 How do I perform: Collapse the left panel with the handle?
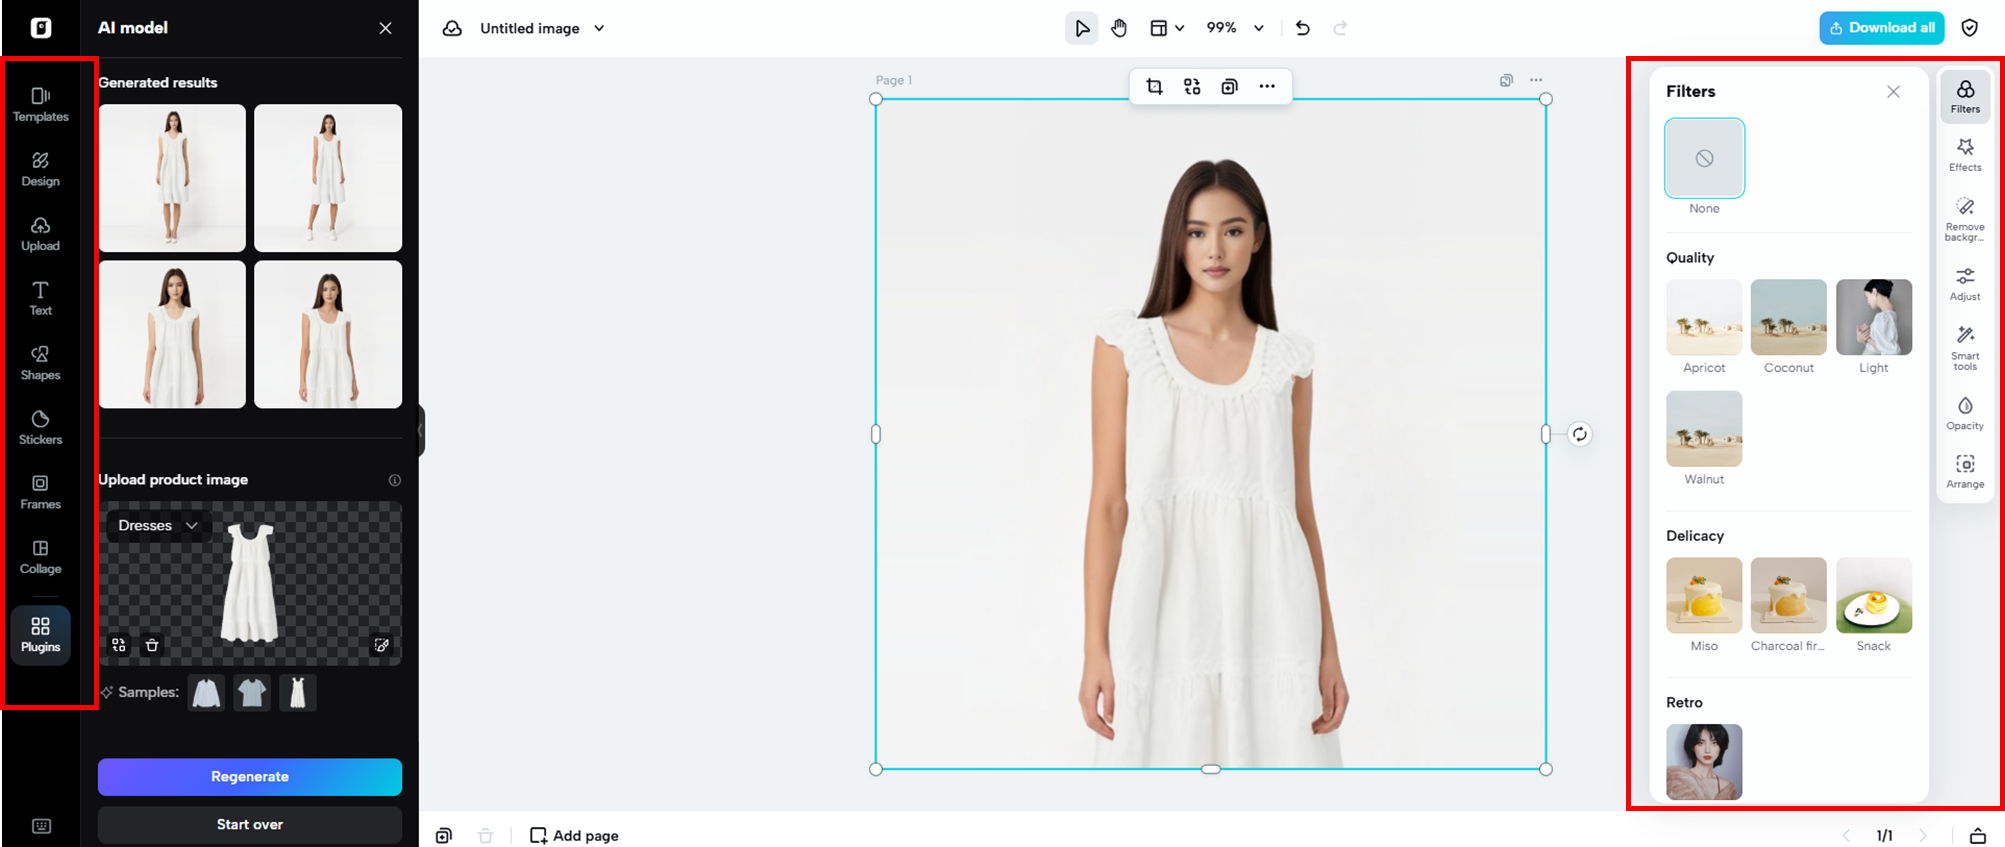pos(421,431)
